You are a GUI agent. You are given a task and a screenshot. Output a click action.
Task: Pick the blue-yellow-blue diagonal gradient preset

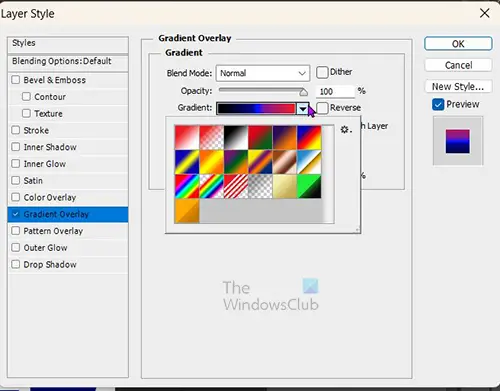(x=187, y=162)
